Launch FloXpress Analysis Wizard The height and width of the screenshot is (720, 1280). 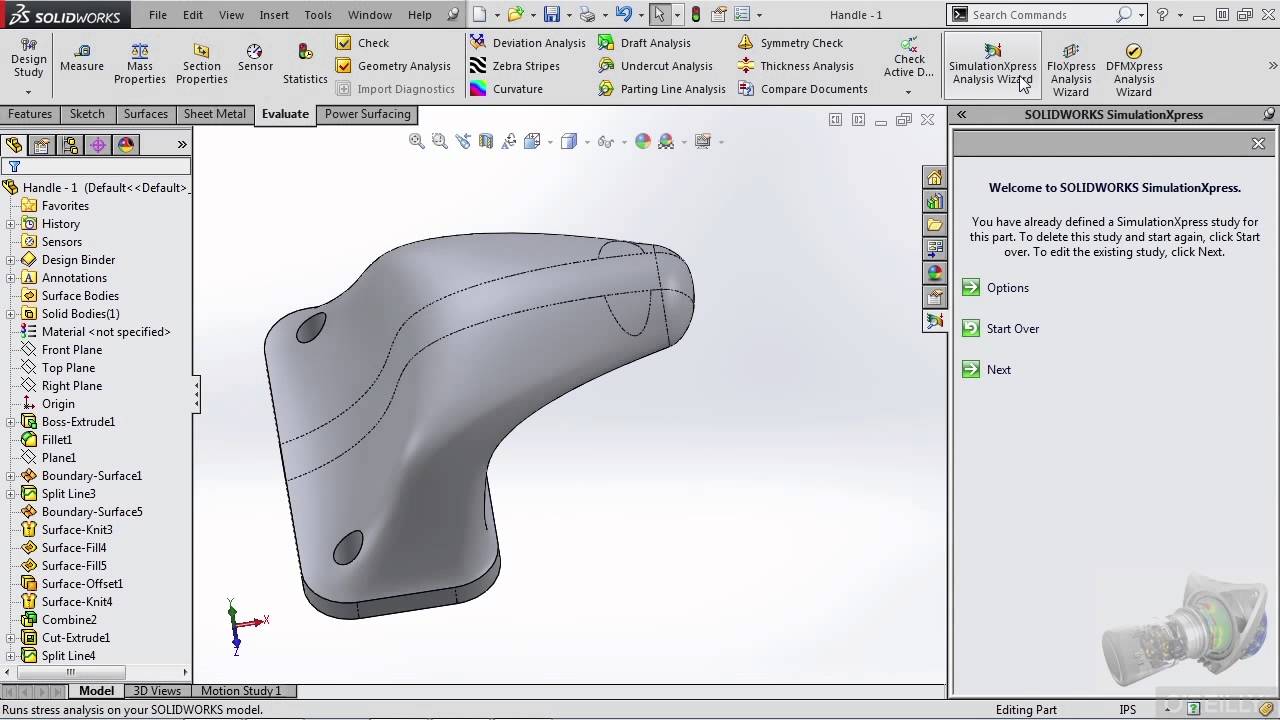click(1071, 70)
